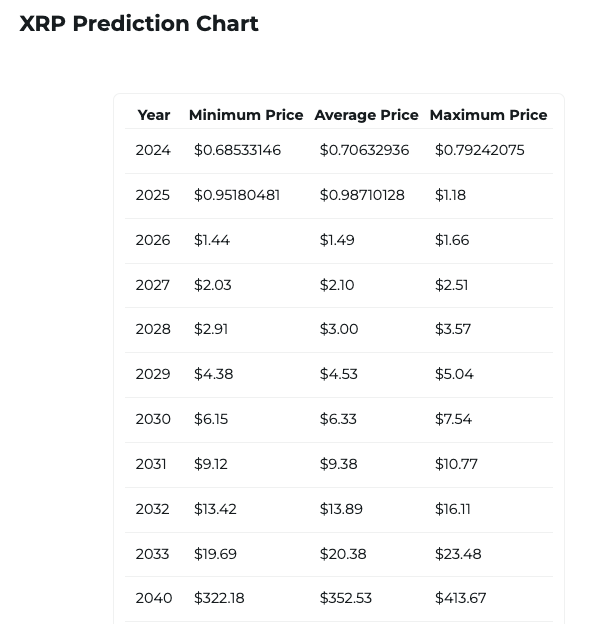Click the 2027 year cell
This screenshot has height=624, width=612.
pos(153,285)
